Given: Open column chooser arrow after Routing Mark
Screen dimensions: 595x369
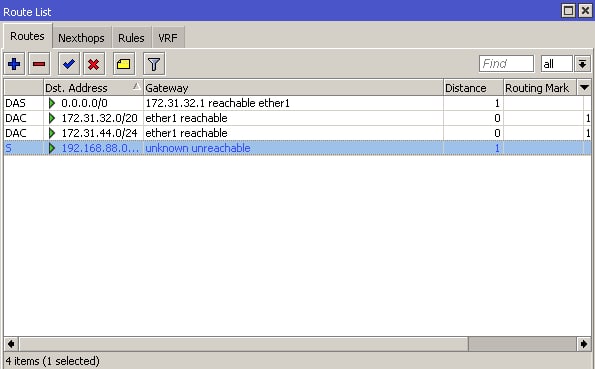Looking at the screenshot, I should coord(584,88).
